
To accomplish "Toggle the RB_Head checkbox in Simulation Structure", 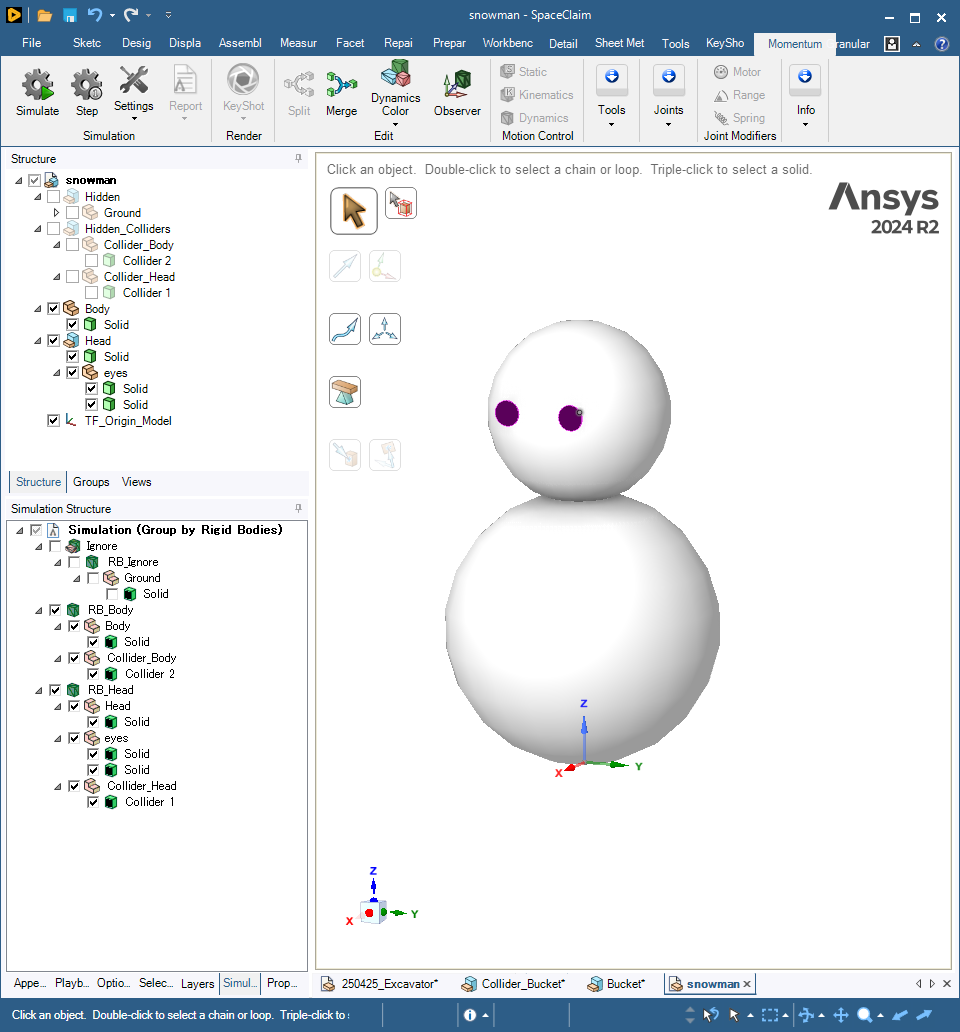I will pos(55,690).
